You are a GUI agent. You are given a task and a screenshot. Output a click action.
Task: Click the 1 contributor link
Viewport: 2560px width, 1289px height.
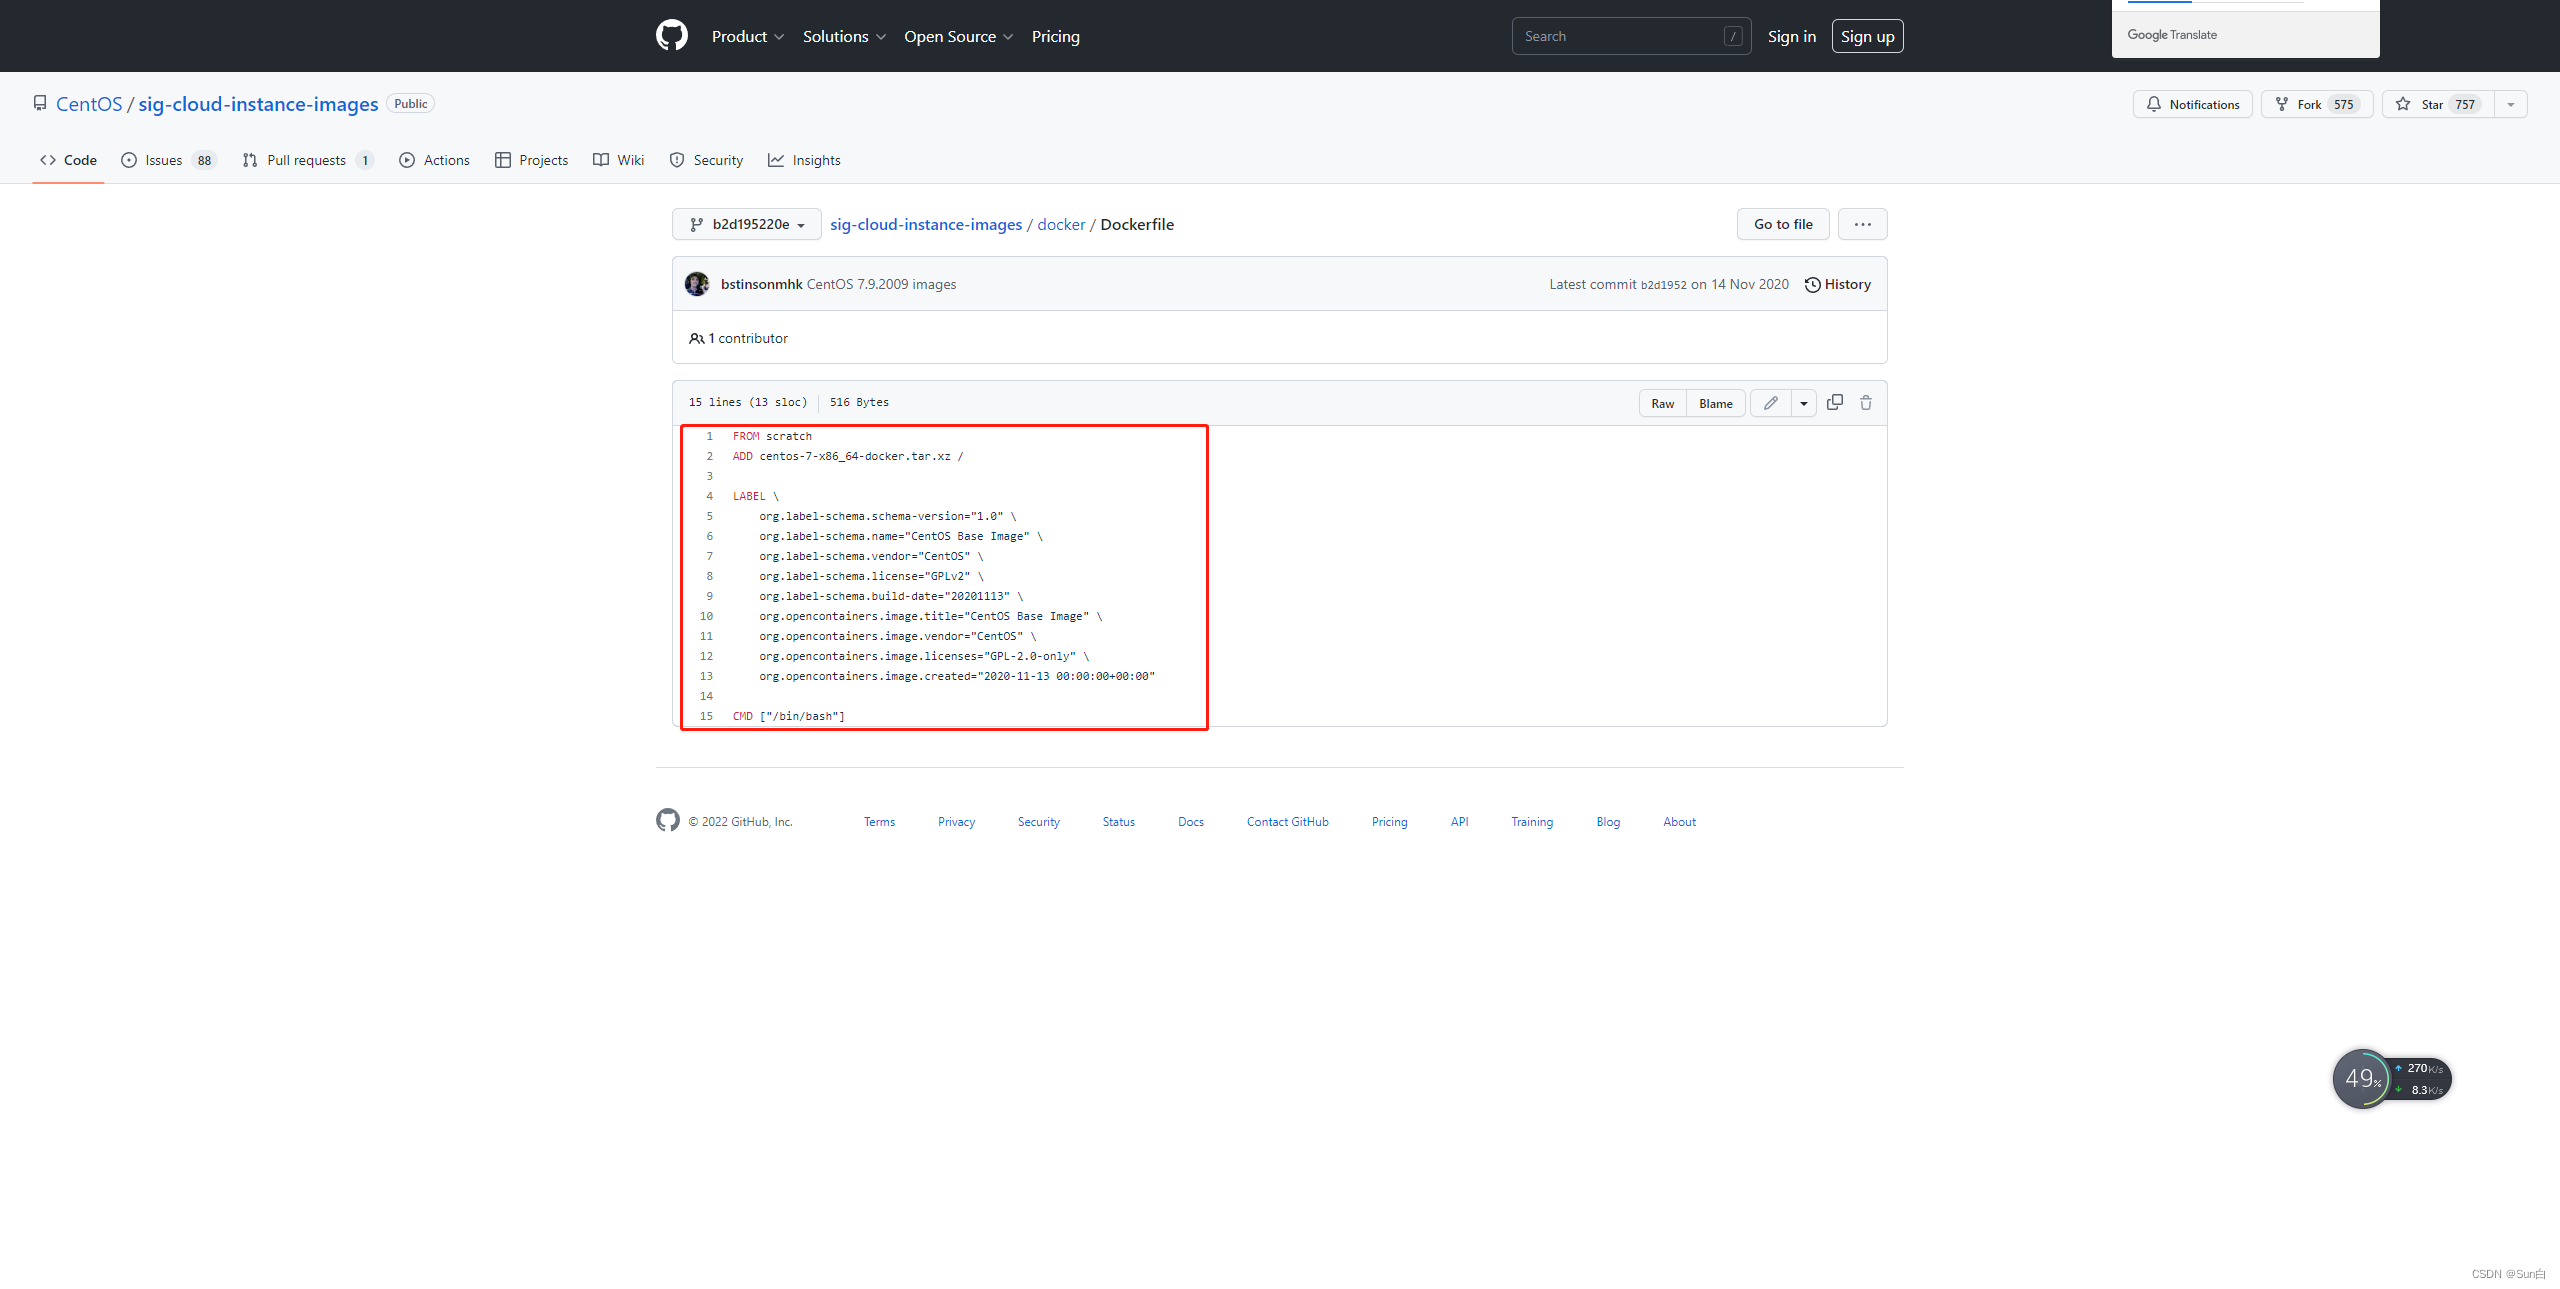point(751,337)
